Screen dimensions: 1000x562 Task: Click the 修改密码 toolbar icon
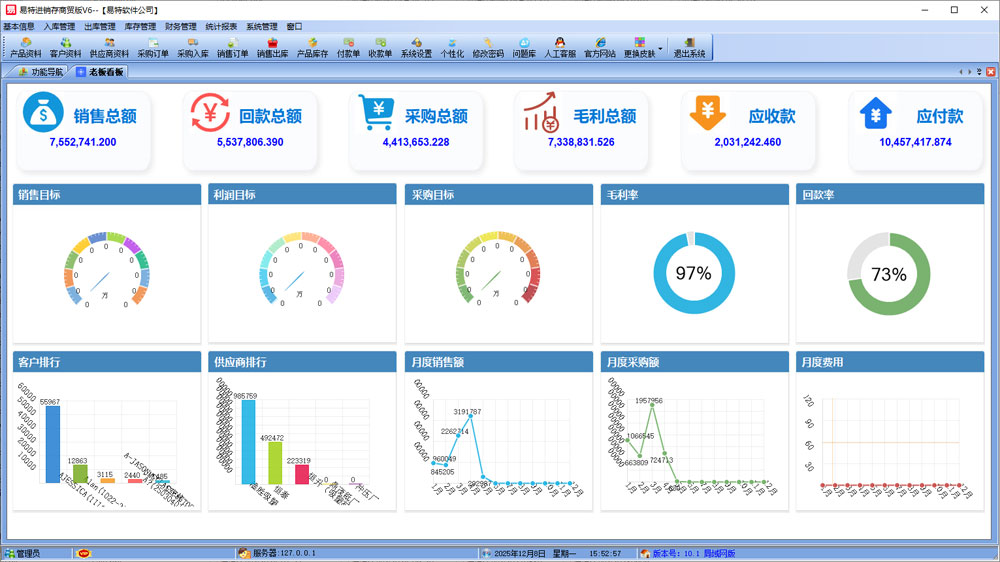click(488, 47)
